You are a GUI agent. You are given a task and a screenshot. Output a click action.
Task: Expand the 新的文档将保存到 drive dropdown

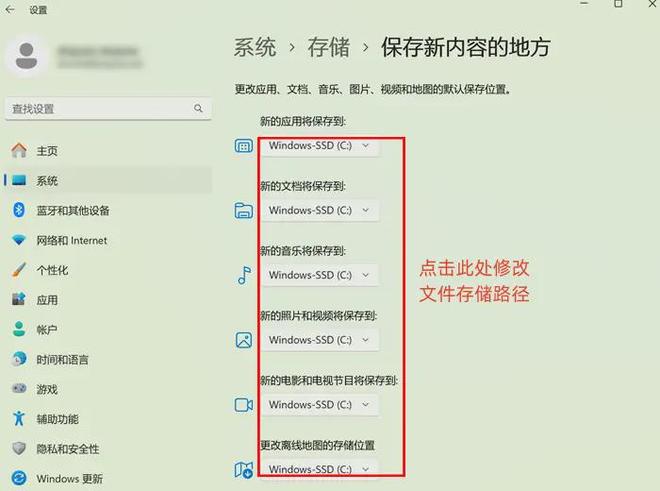point(319,210)
